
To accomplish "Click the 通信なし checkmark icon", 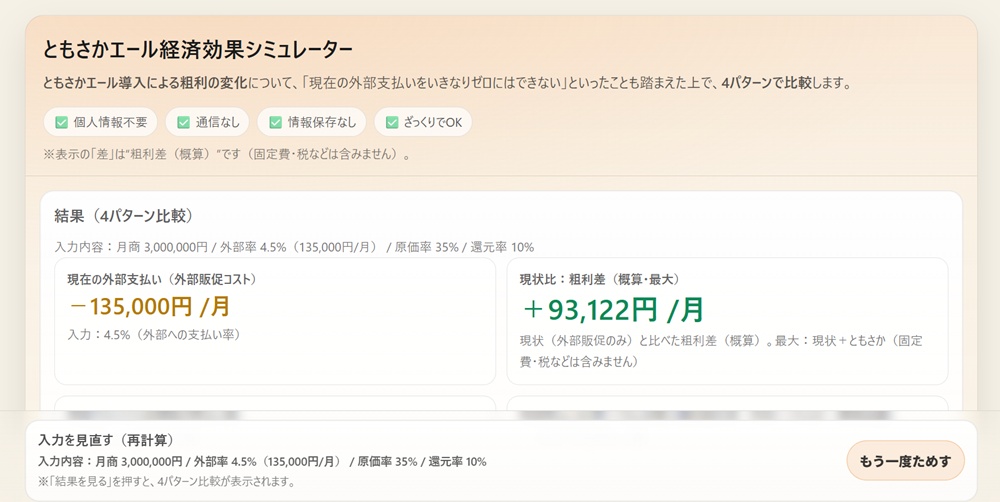I will click(183, 122).
